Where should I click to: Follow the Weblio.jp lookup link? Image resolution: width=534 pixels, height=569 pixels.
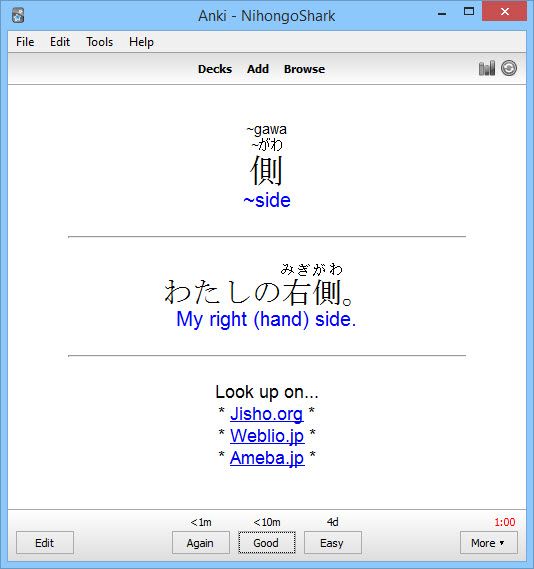pos(267,436)
